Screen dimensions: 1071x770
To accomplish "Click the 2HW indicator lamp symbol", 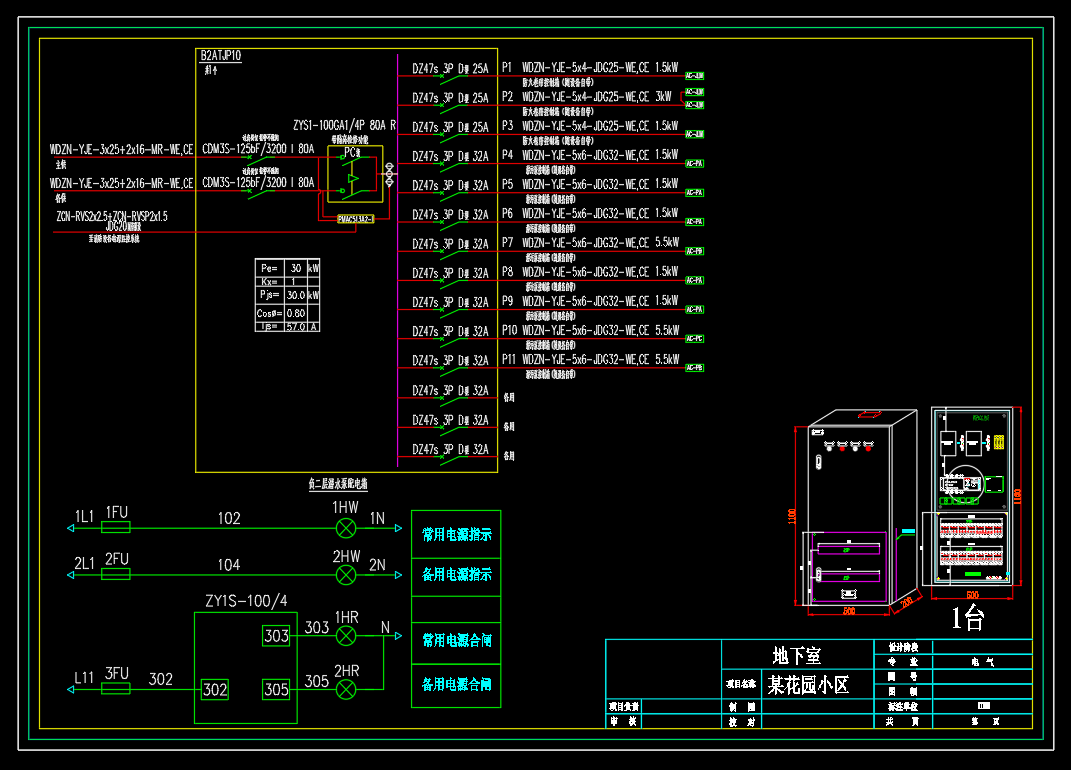I will (346, 575).
